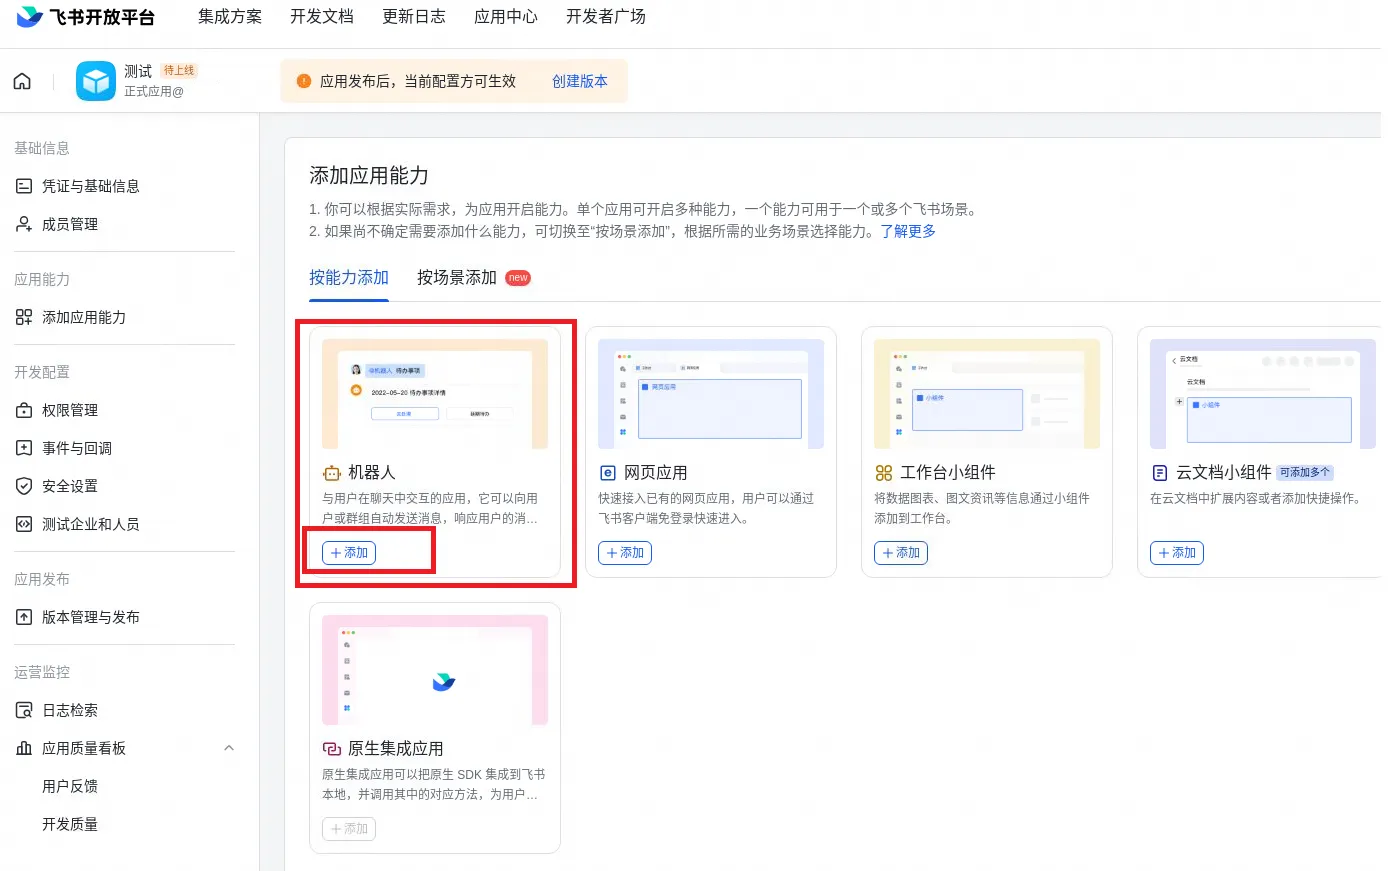The height and width of the screenshot is (871, 1393).
Task: Open 开发质量 in the sidebar
Action: (70, 824)
